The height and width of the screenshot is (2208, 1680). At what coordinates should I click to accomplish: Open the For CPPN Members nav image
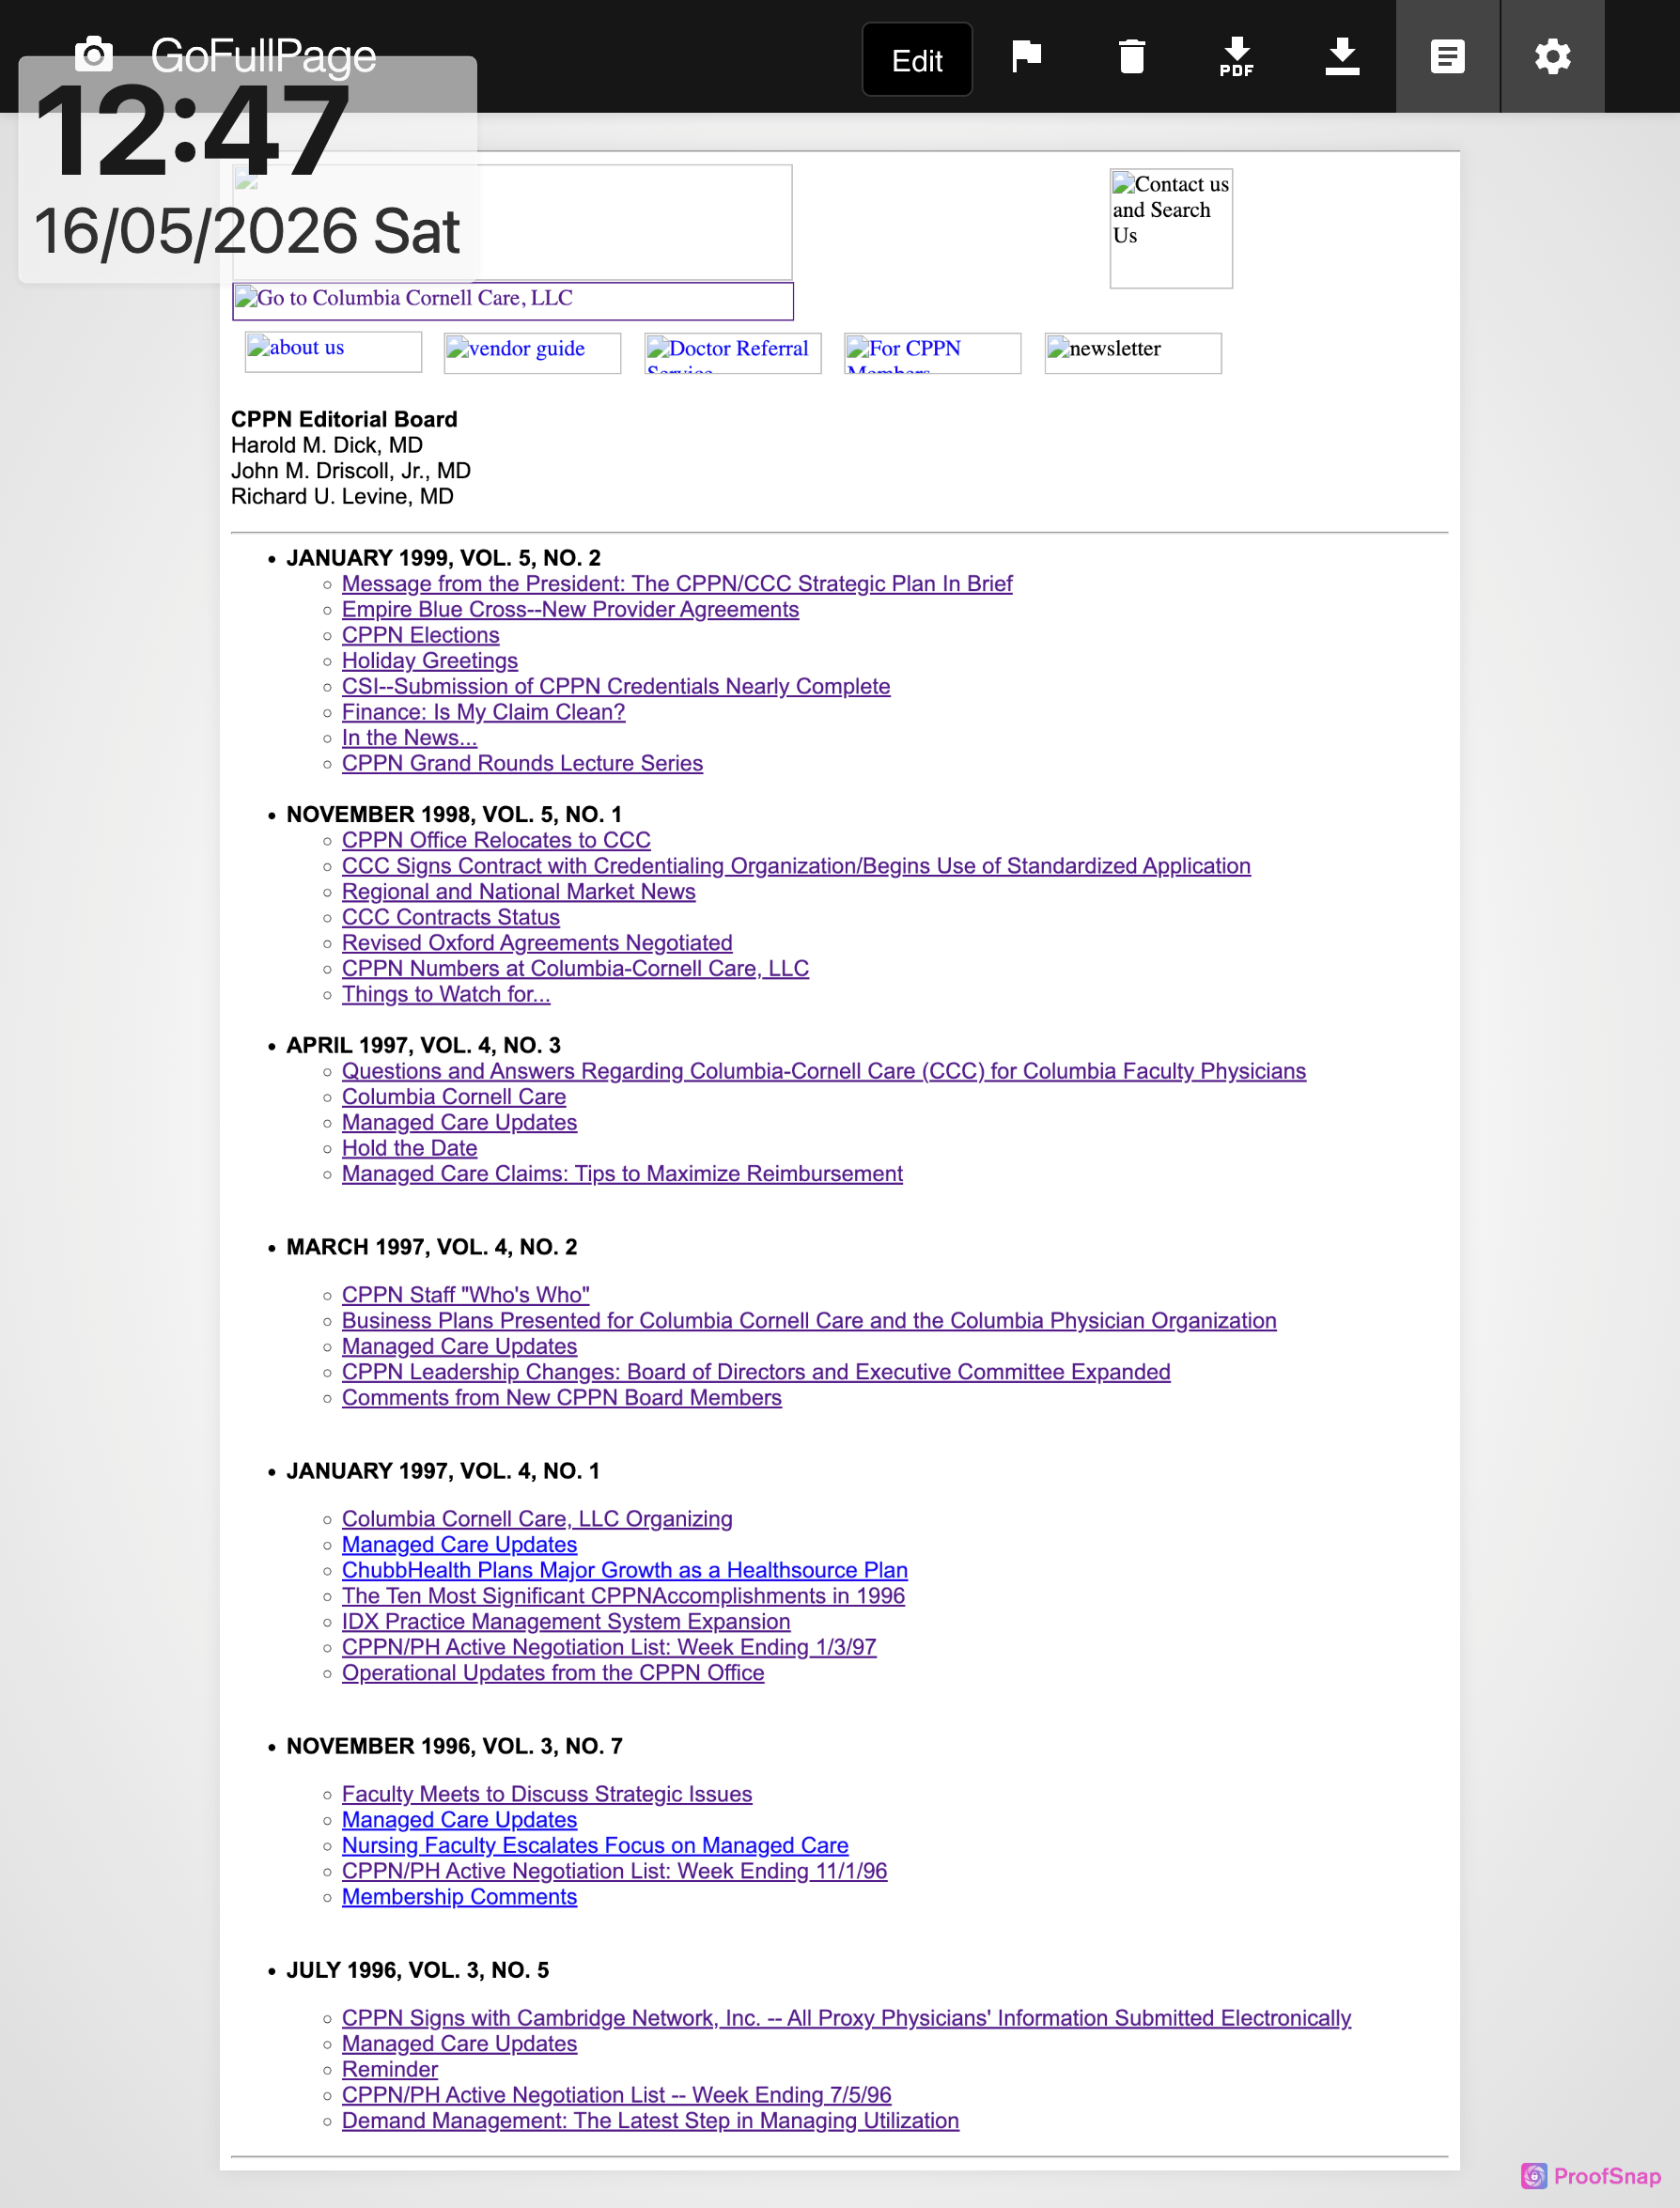click(932, 353)
